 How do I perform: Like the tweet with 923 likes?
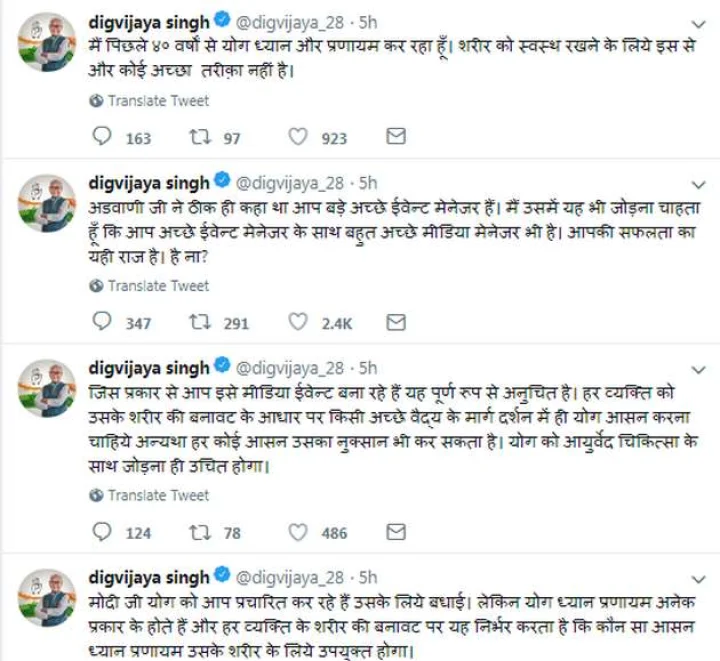[x=297, y=137]
